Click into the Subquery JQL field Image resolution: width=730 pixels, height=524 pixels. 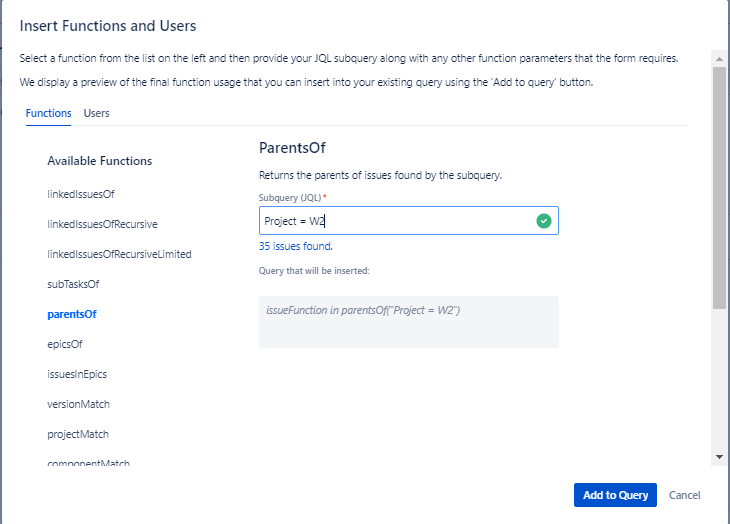(x=395, y=221)
